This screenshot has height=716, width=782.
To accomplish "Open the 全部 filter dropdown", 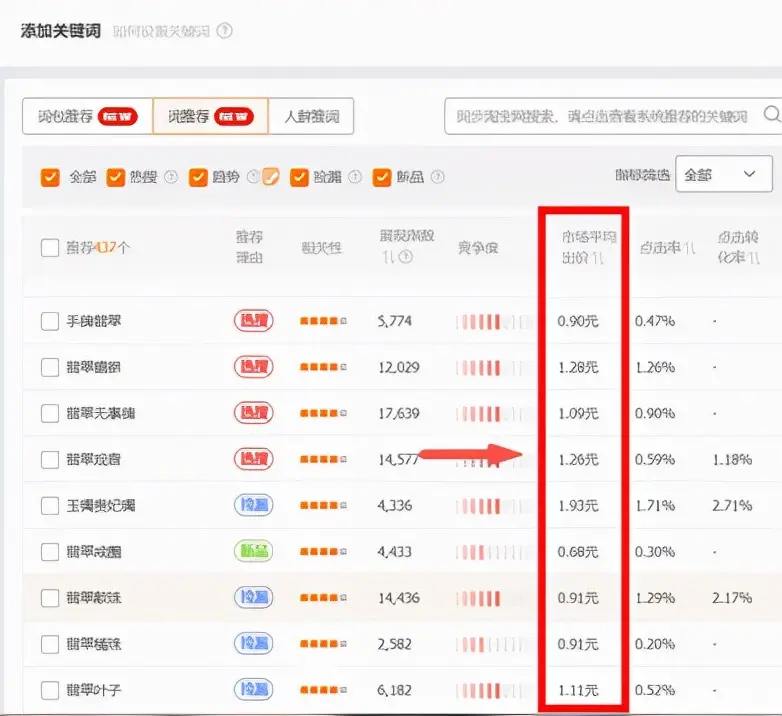I will pyautogui.click(x=723, y=174).
